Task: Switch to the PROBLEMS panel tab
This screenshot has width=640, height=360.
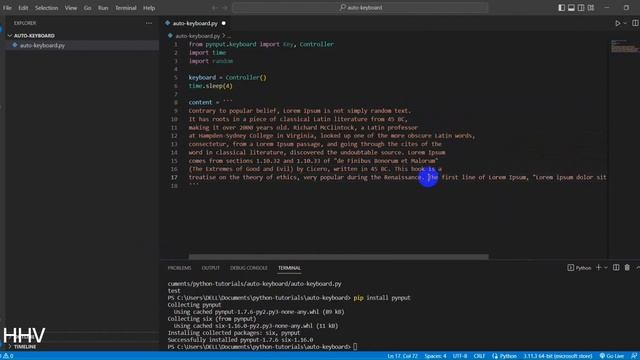Action: click(179, 268)
